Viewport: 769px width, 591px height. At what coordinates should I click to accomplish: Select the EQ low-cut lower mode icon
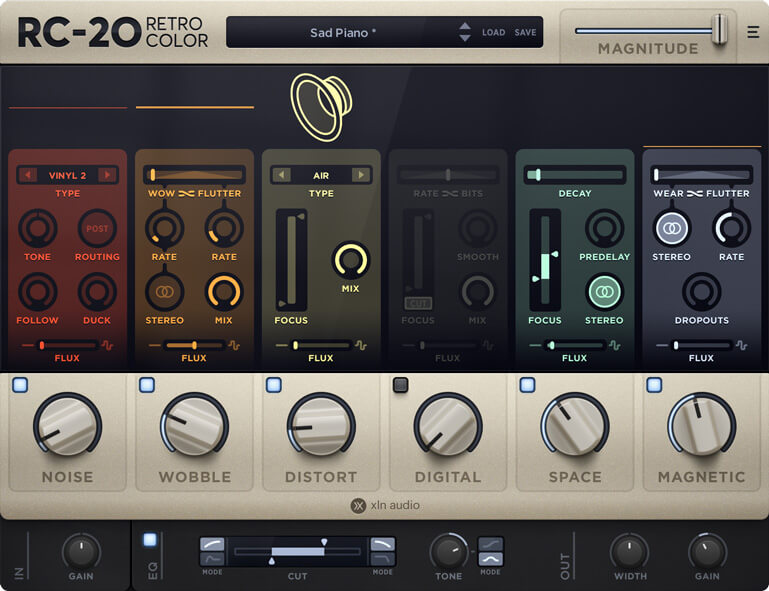coord(212,559)
